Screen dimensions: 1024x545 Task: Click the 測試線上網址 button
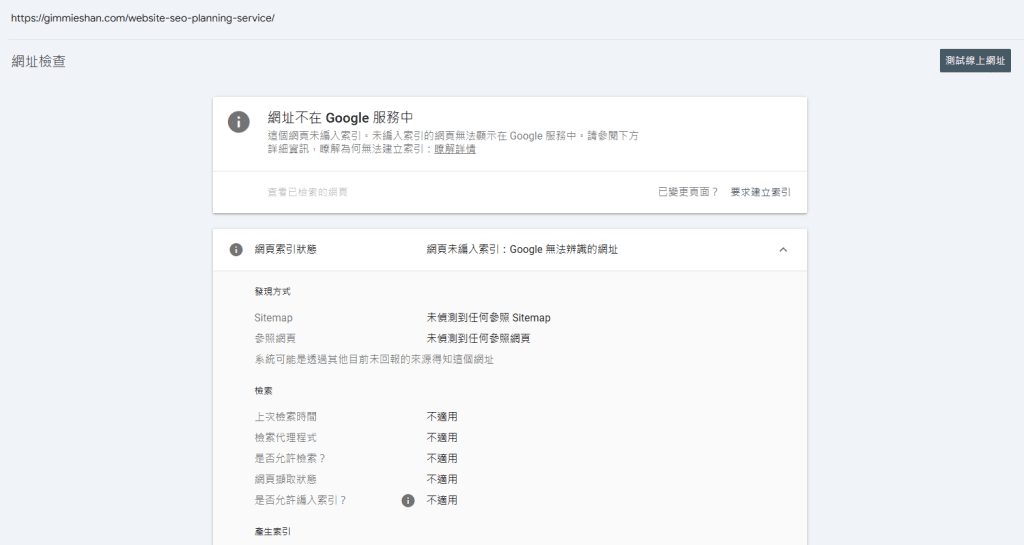coord(975,61)
